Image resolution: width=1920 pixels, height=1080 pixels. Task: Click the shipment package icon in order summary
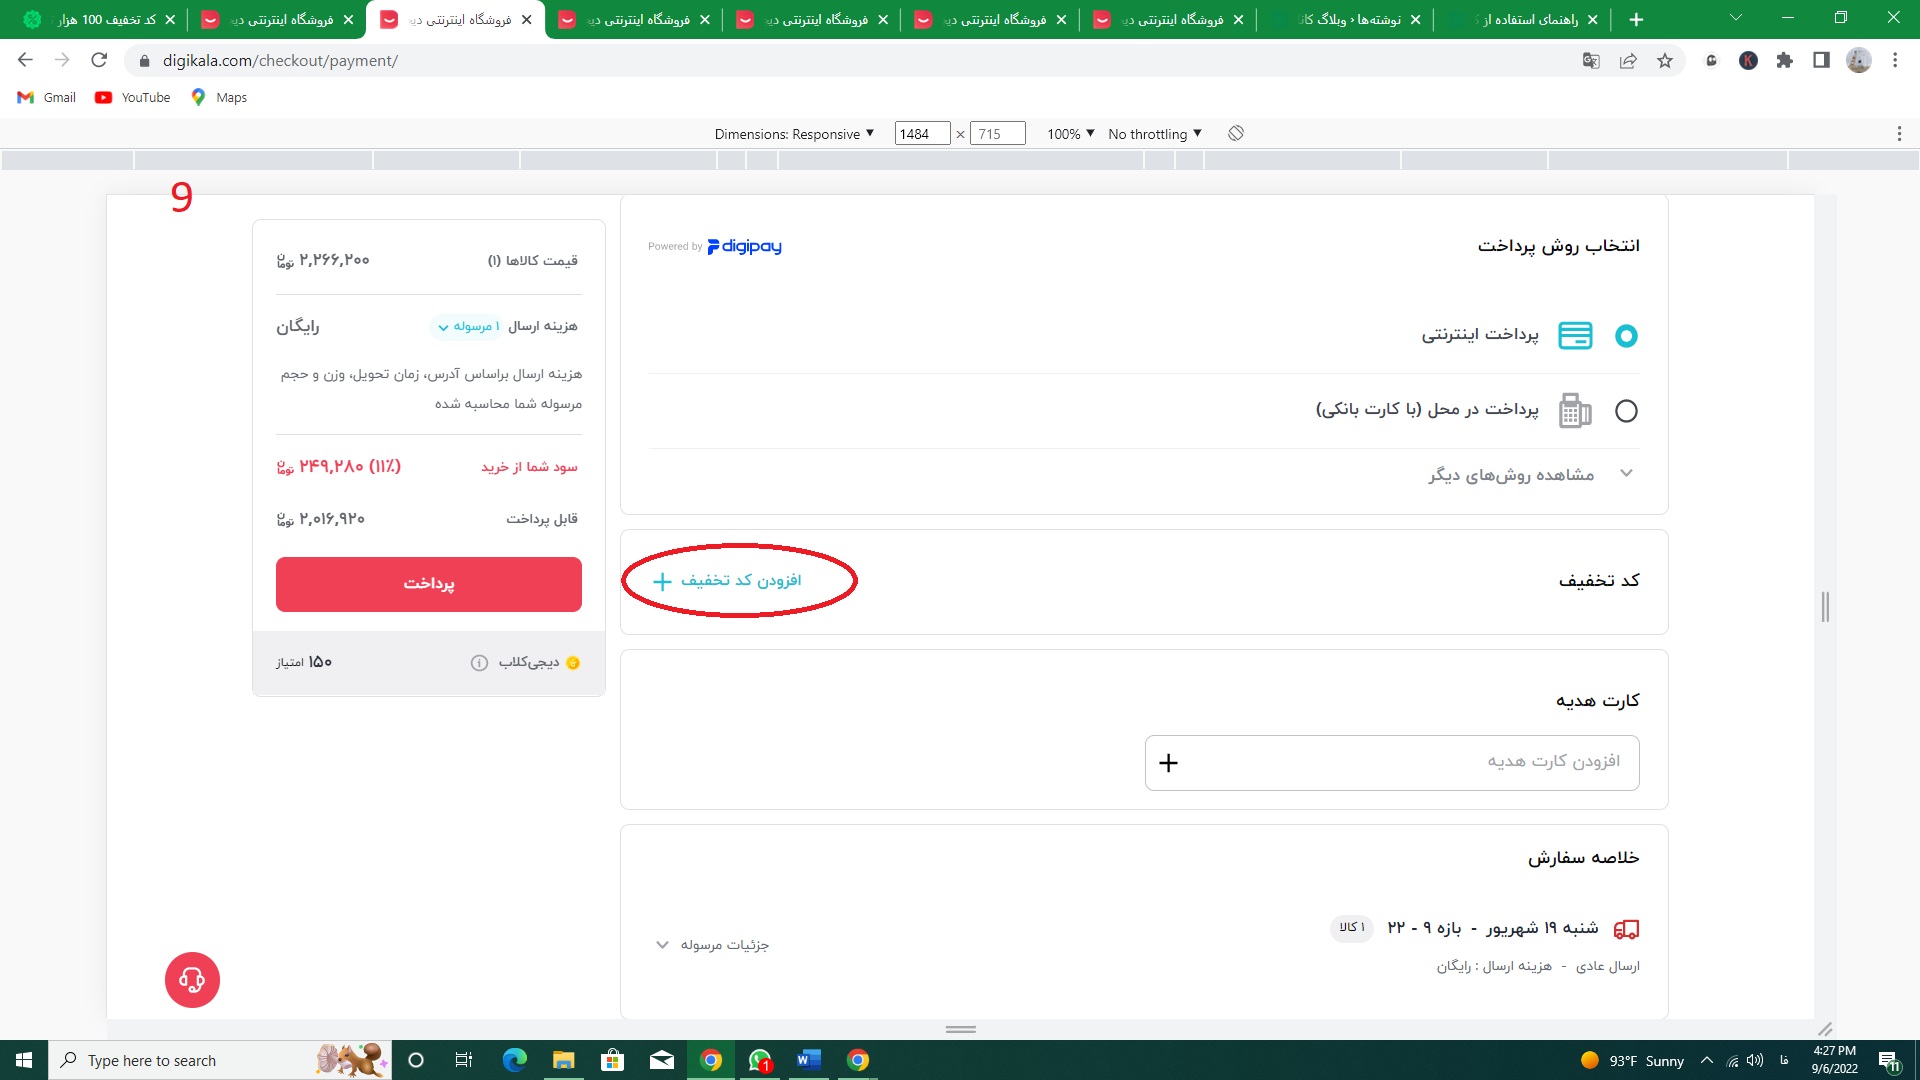[x=1625, y=928]
